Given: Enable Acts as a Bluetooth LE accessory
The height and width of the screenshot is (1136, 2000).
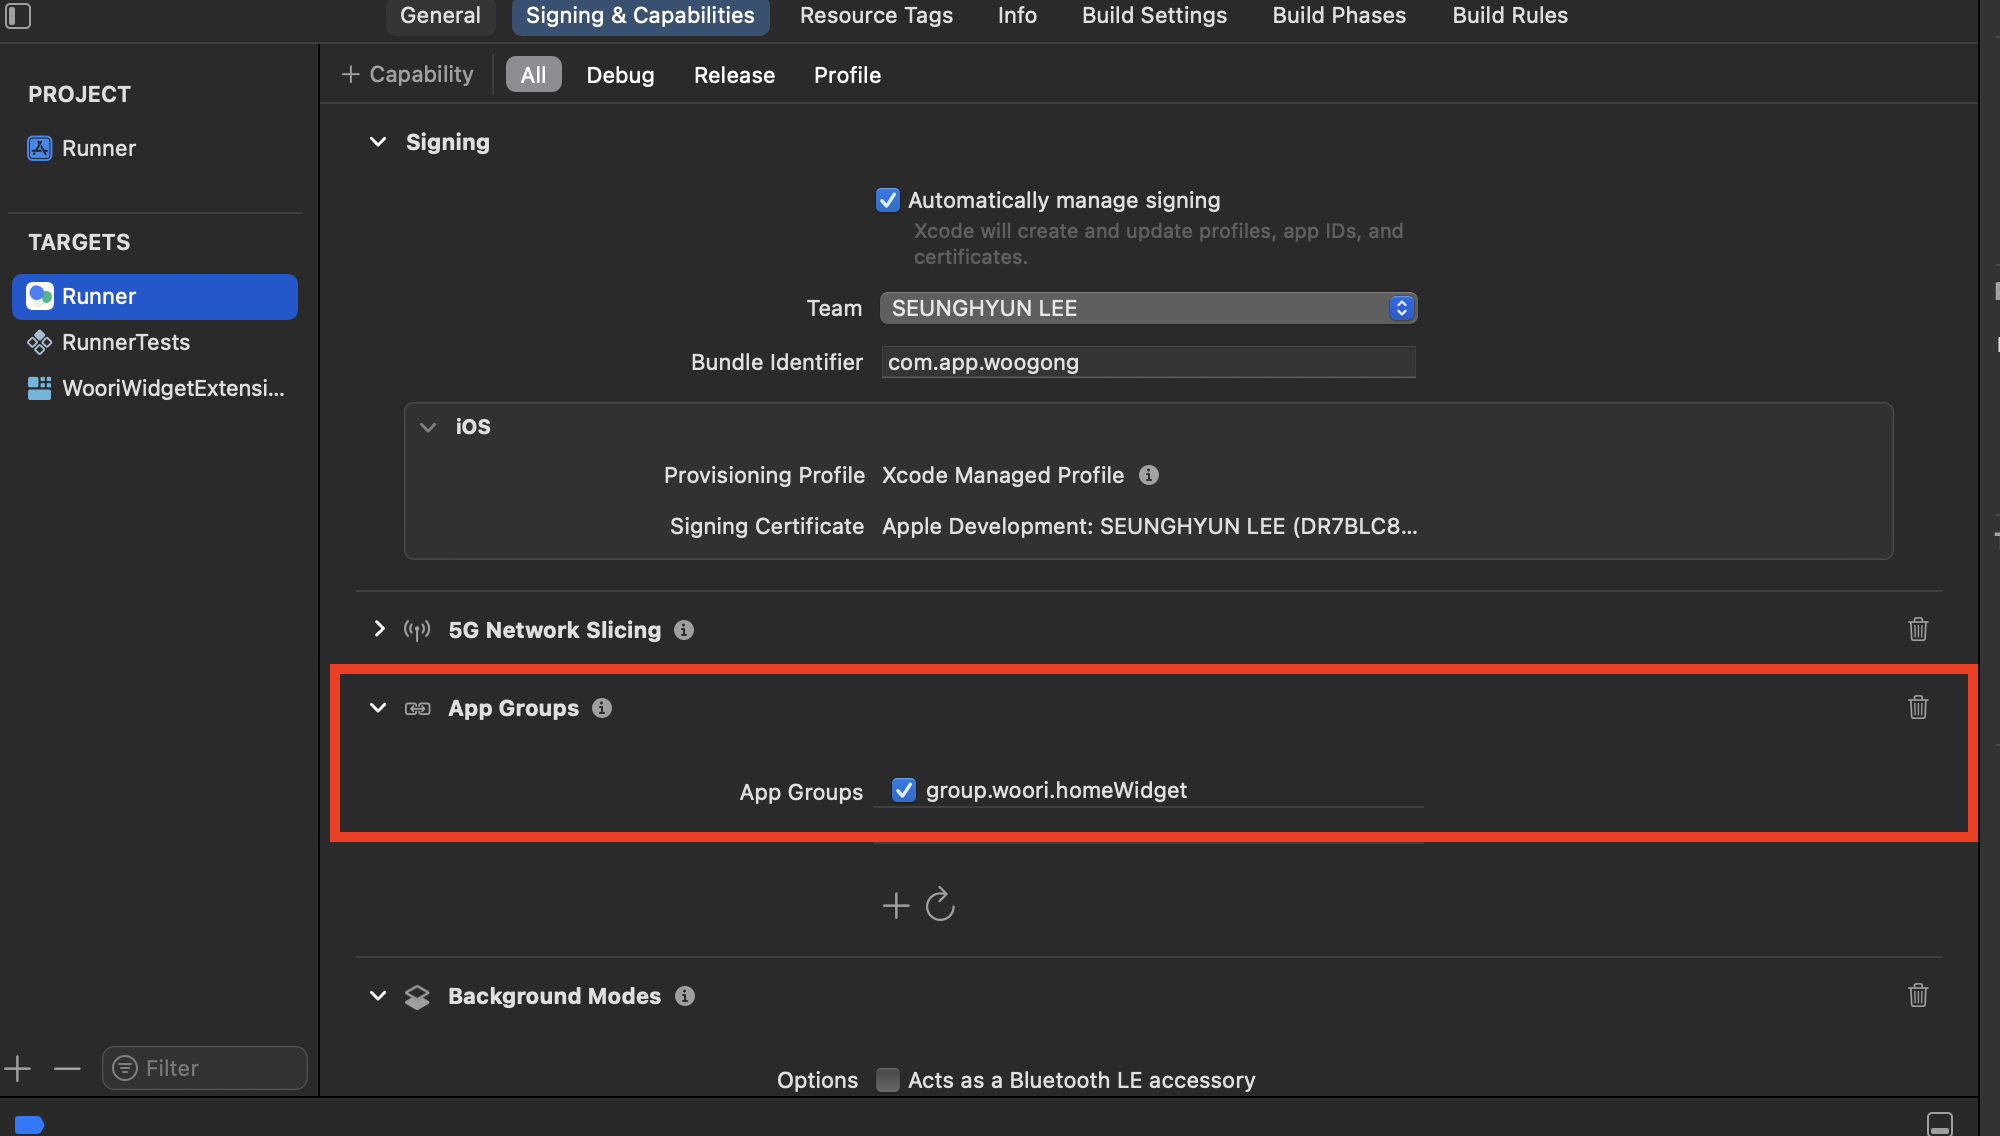Looking at the screenshot, I should tap(887, 1080).
